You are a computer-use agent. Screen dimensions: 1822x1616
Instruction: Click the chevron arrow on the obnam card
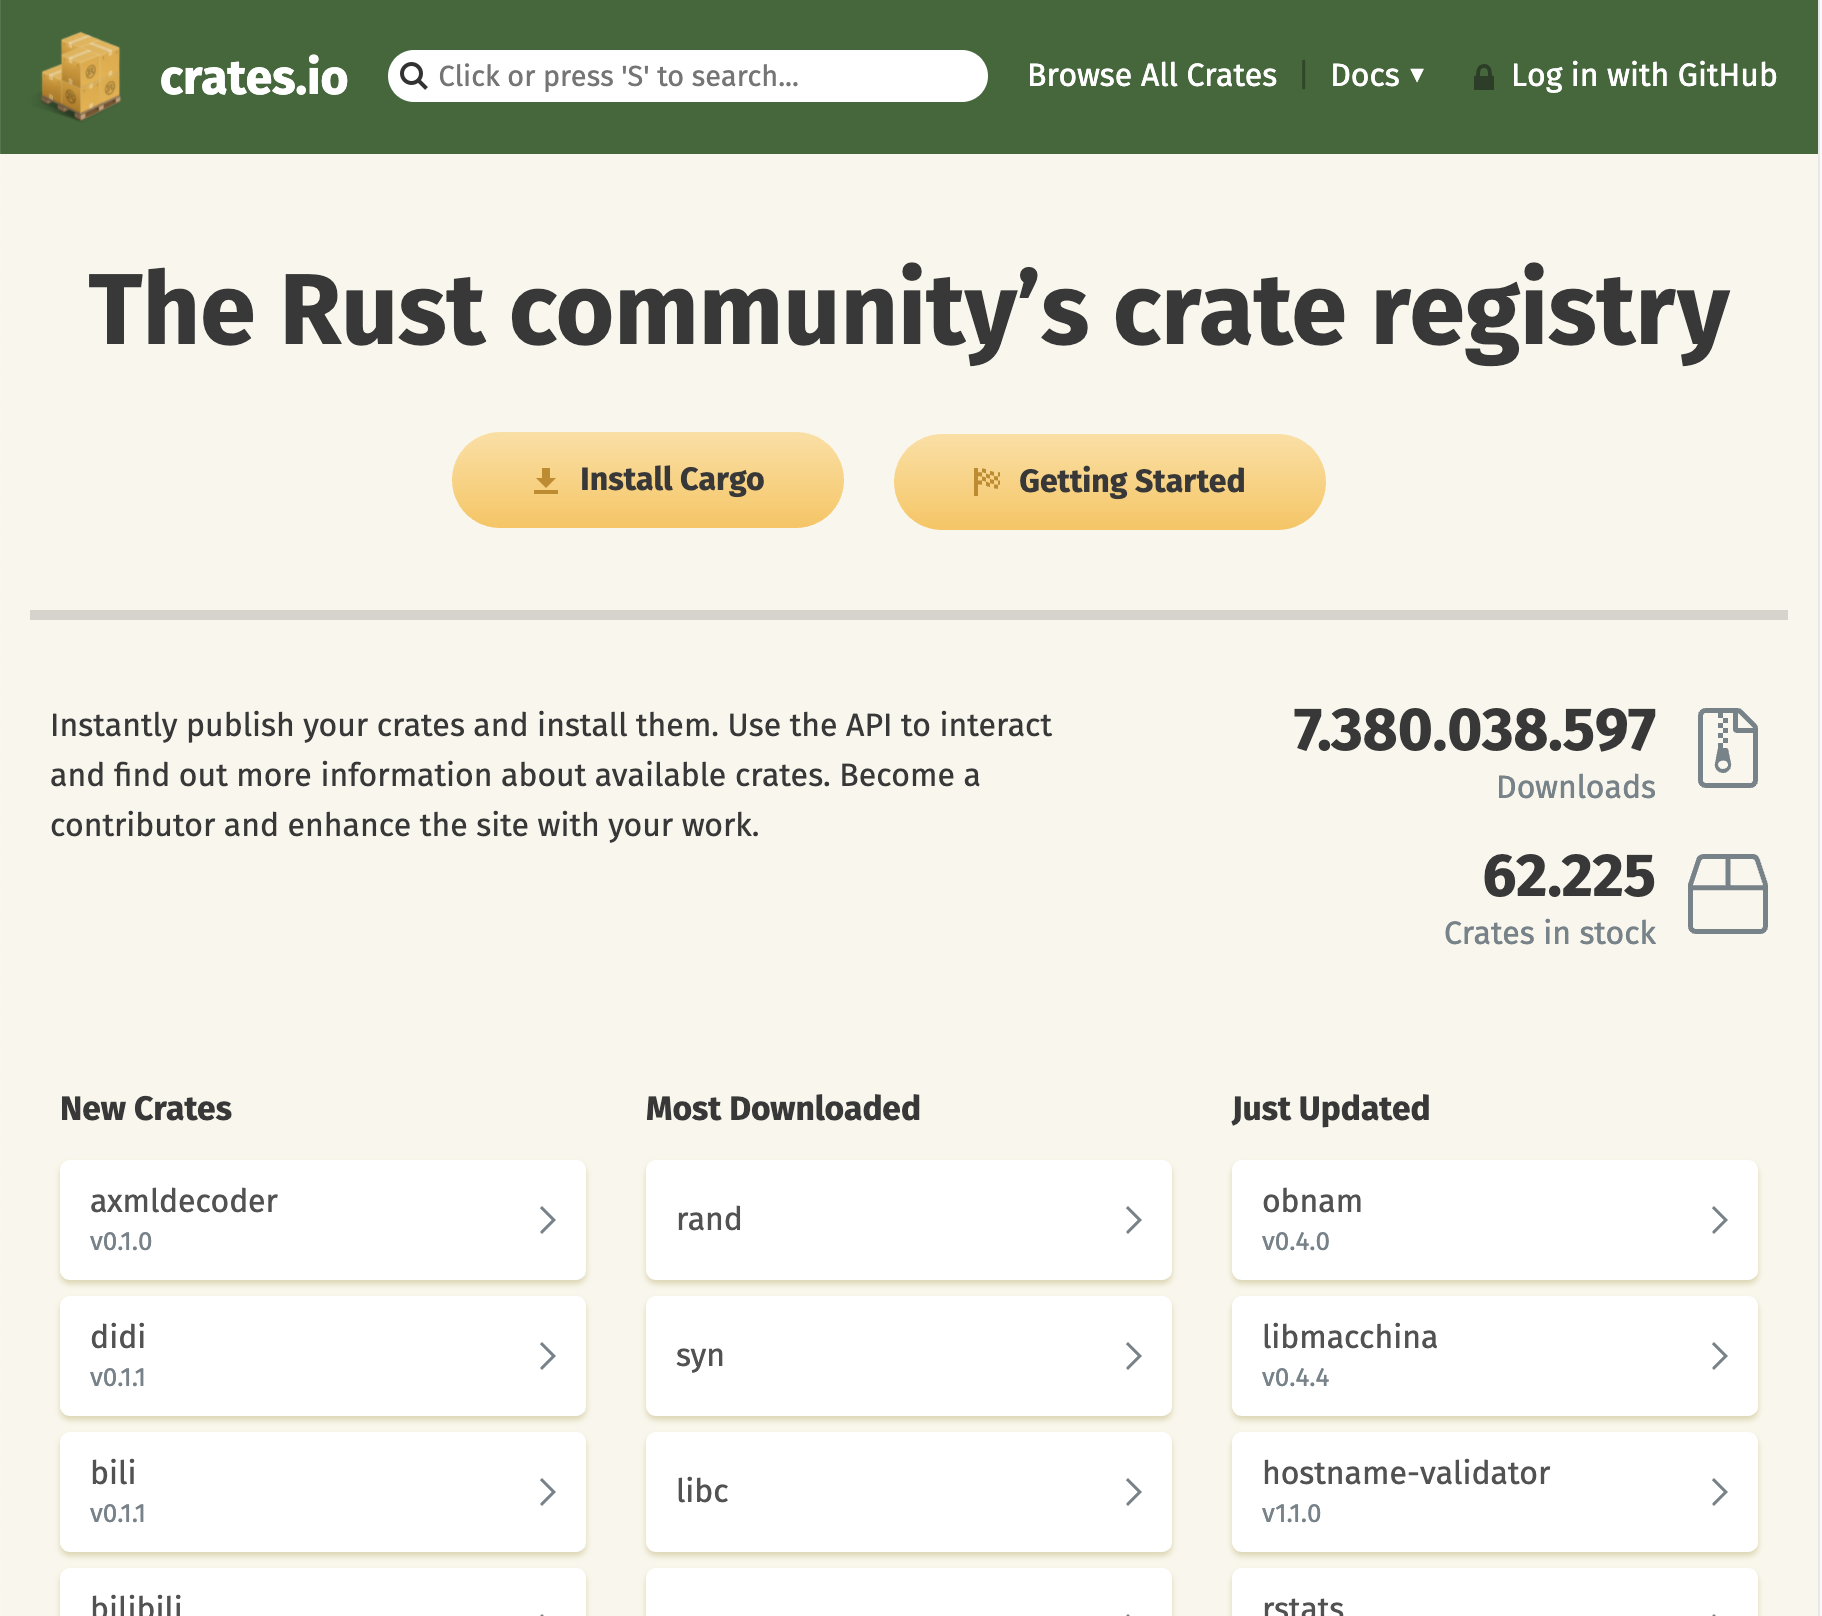[1719, 1220]
